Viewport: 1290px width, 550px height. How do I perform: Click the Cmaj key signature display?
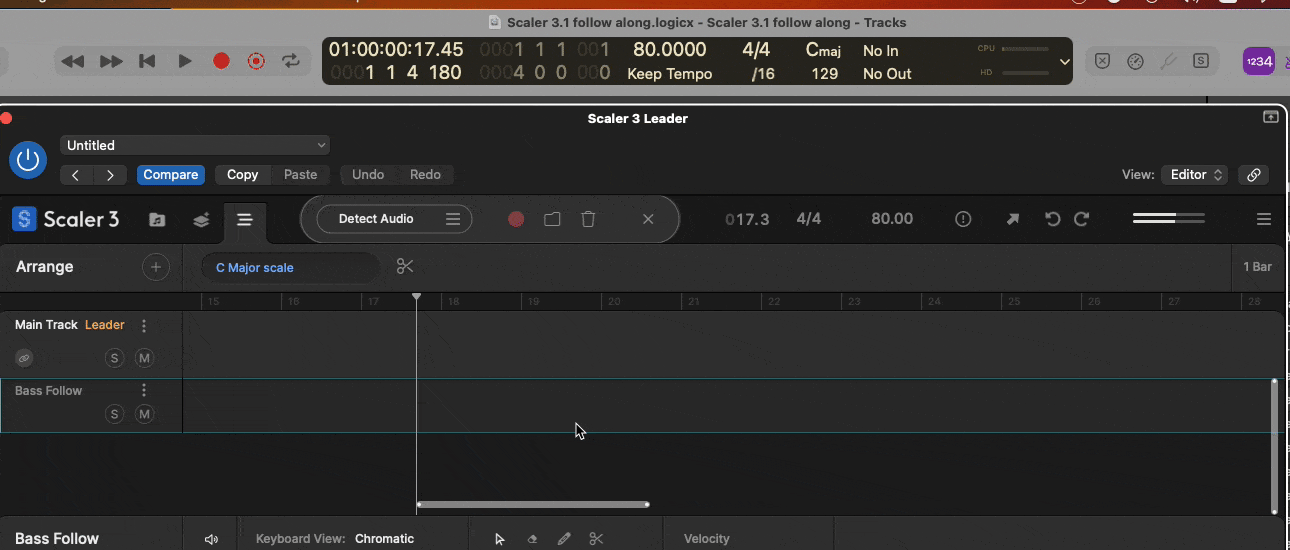point(824,50)
